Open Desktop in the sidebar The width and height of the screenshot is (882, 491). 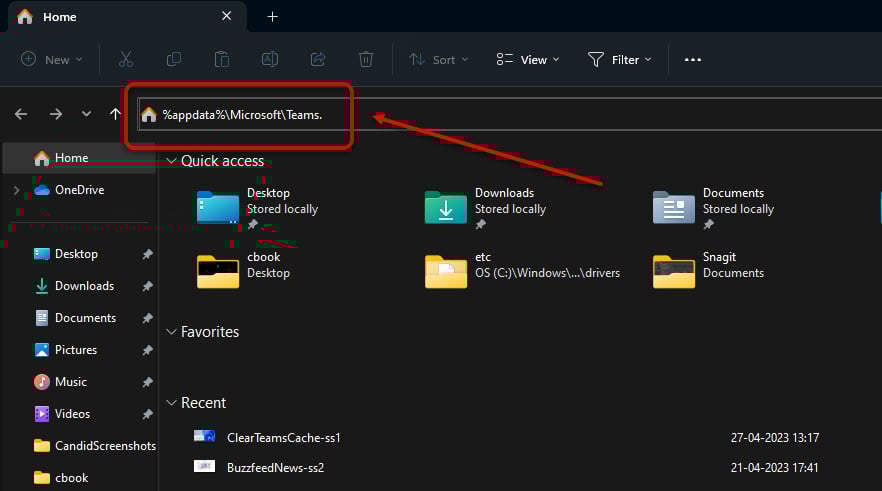(76, 254)
